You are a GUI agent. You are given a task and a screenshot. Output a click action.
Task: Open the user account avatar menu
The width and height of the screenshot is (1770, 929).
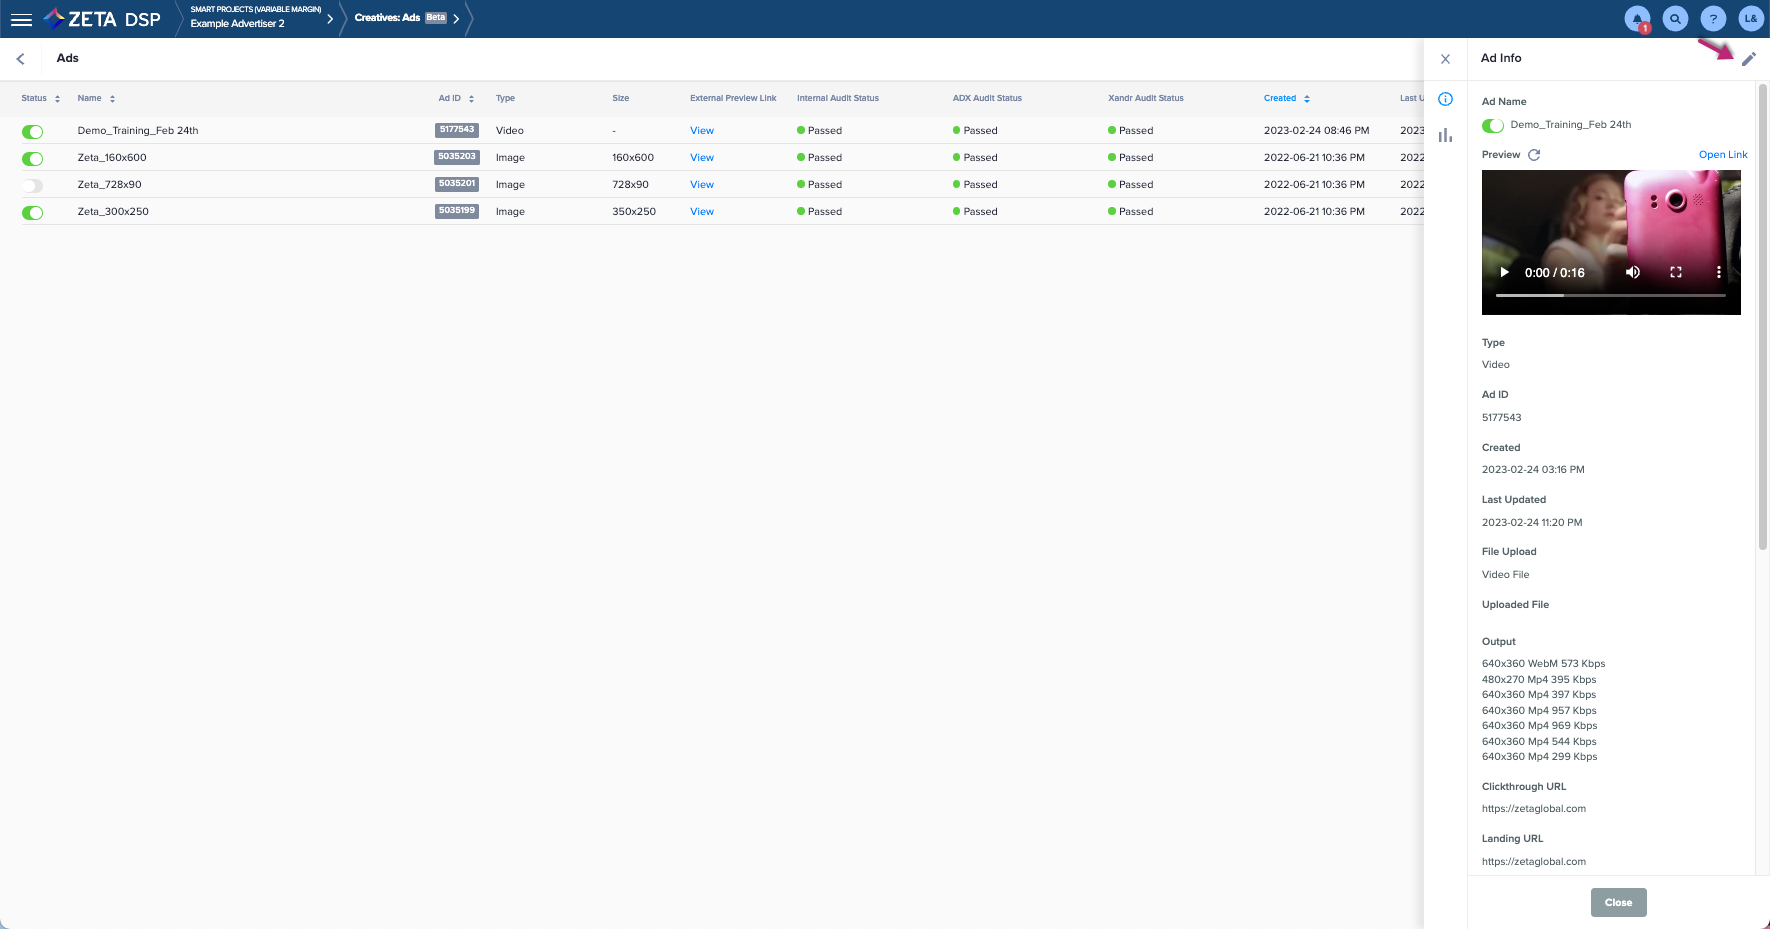[1750, 19]
